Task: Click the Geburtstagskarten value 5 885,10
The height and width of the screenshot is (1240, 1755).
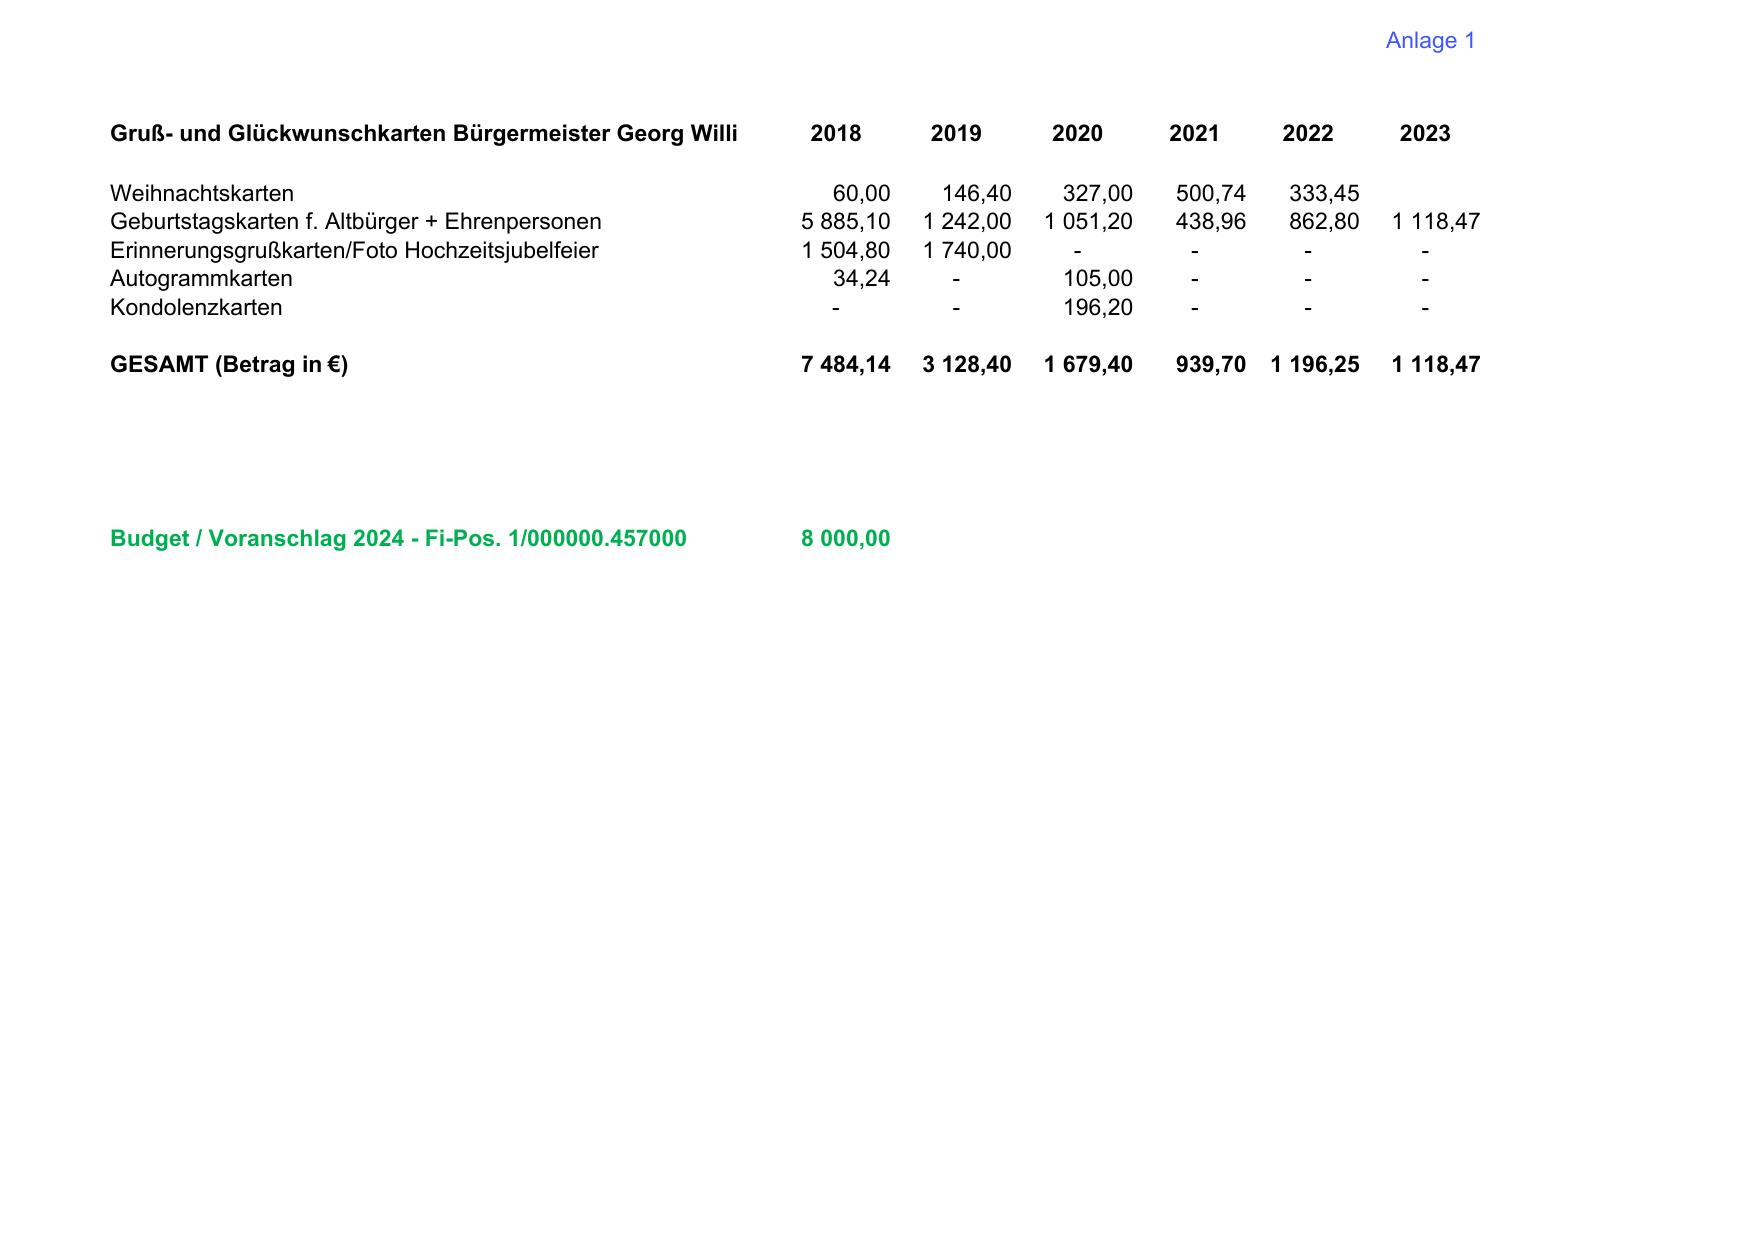Action: pyautogui.click(x=846, y=222)
